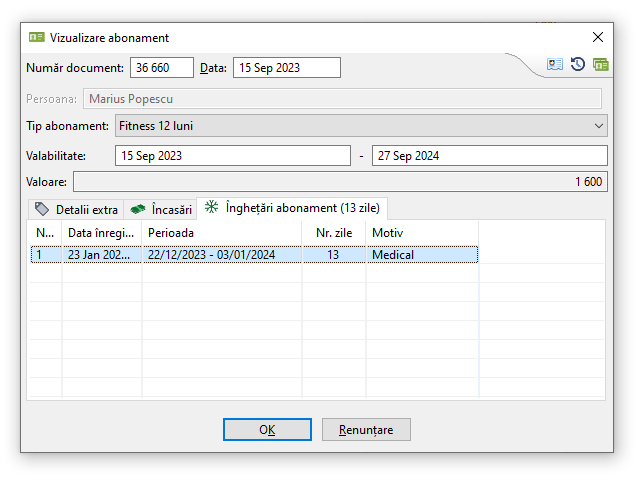Click the green membership cards icon
The image size is (640, 480).
(x=600, y=64)
